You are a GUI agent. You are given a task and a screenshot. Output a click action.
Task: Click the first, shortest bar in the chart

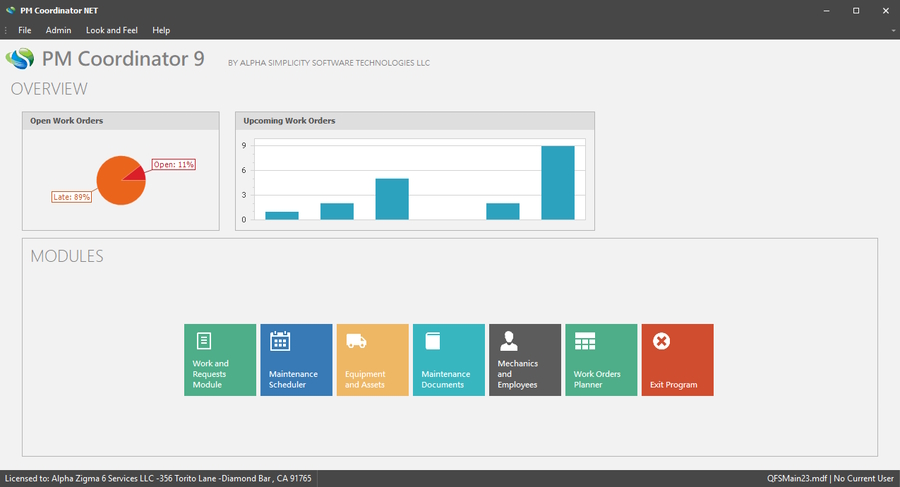282,215
